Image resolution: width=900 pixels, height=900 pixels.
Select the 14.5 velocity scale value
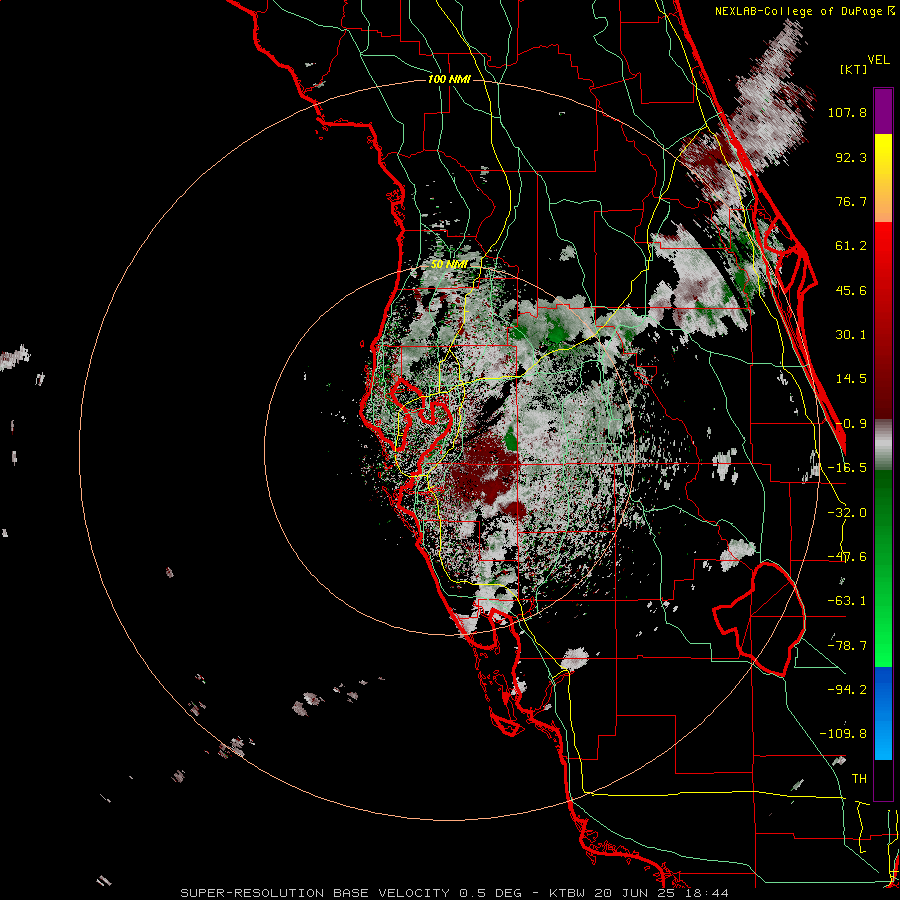pyautogui.click(x=851, y=379)
